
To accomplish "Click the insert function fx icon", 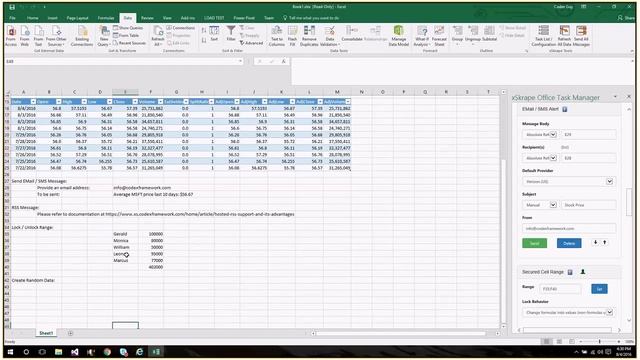I will (283, 61).
